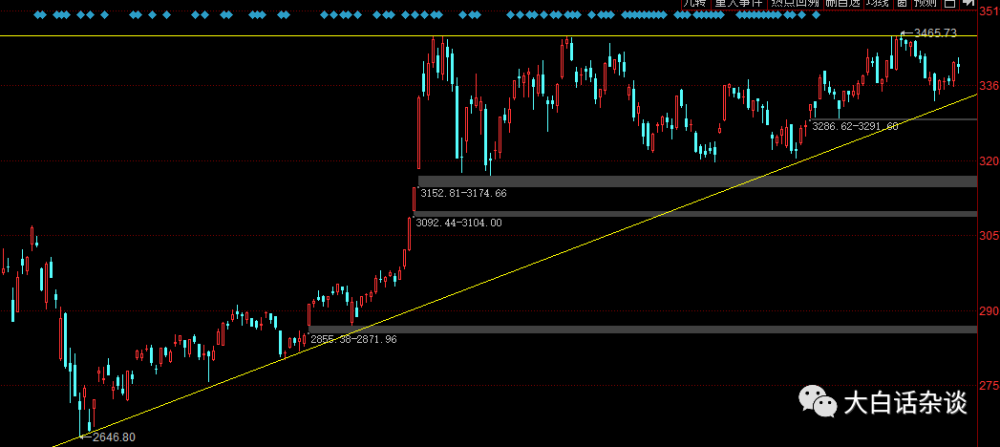
Task: Click the window restore square icon
Action: (x=950, y=3)
